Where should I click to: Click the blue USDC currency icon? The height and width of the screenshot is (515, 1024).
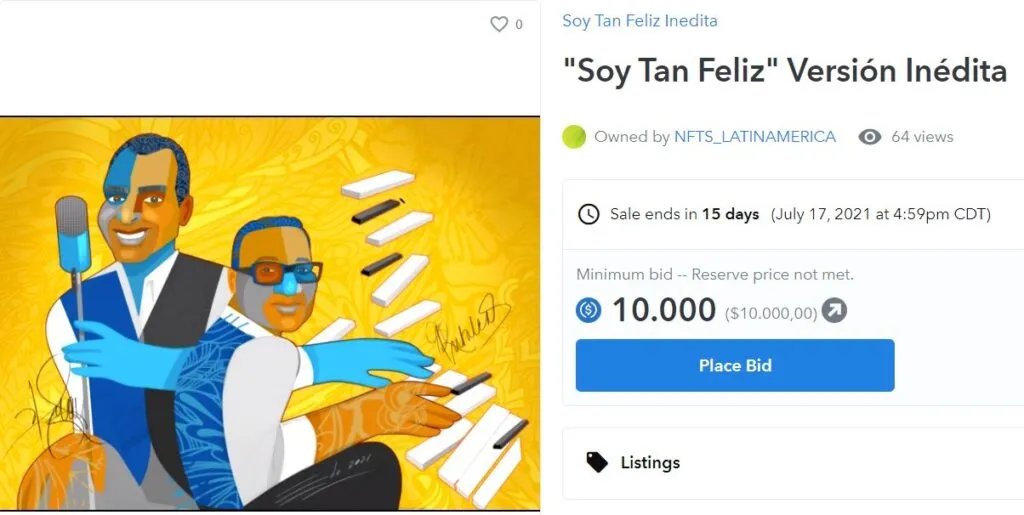pyautogui.click(x=588, y=310)
